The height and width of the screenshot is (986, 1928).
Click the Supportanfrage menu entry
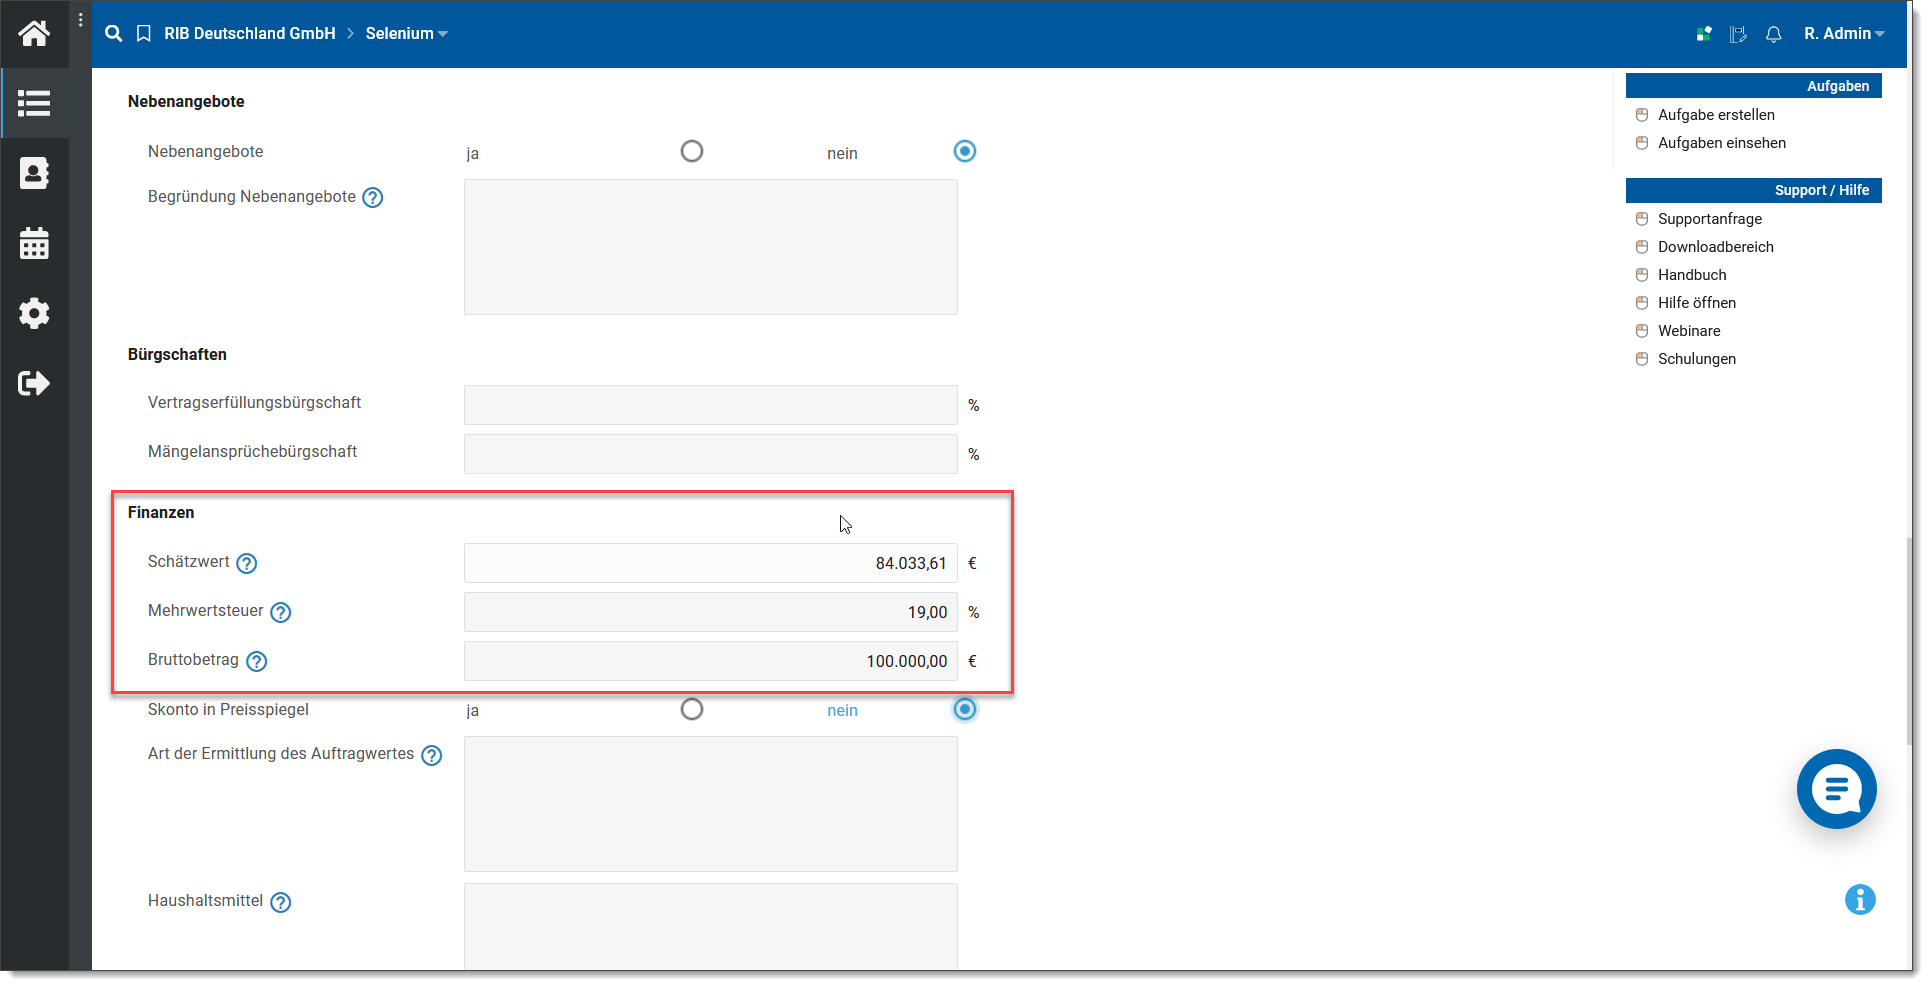(x=1710, y=219)
